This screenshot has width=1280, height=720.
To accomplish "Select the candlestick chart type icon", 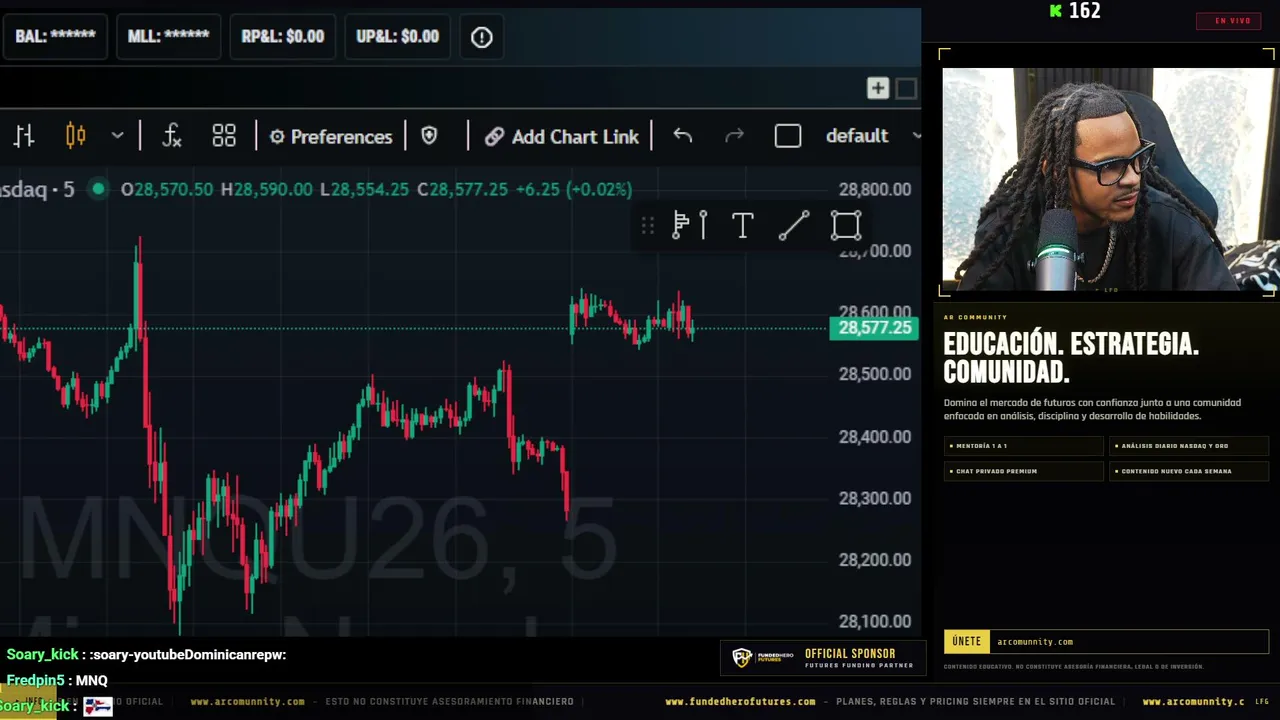I will [75, 136].
